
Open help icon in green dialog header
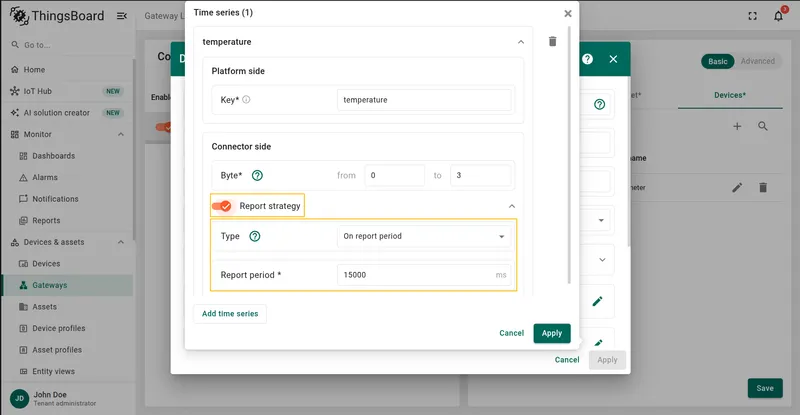click(587, 59)
